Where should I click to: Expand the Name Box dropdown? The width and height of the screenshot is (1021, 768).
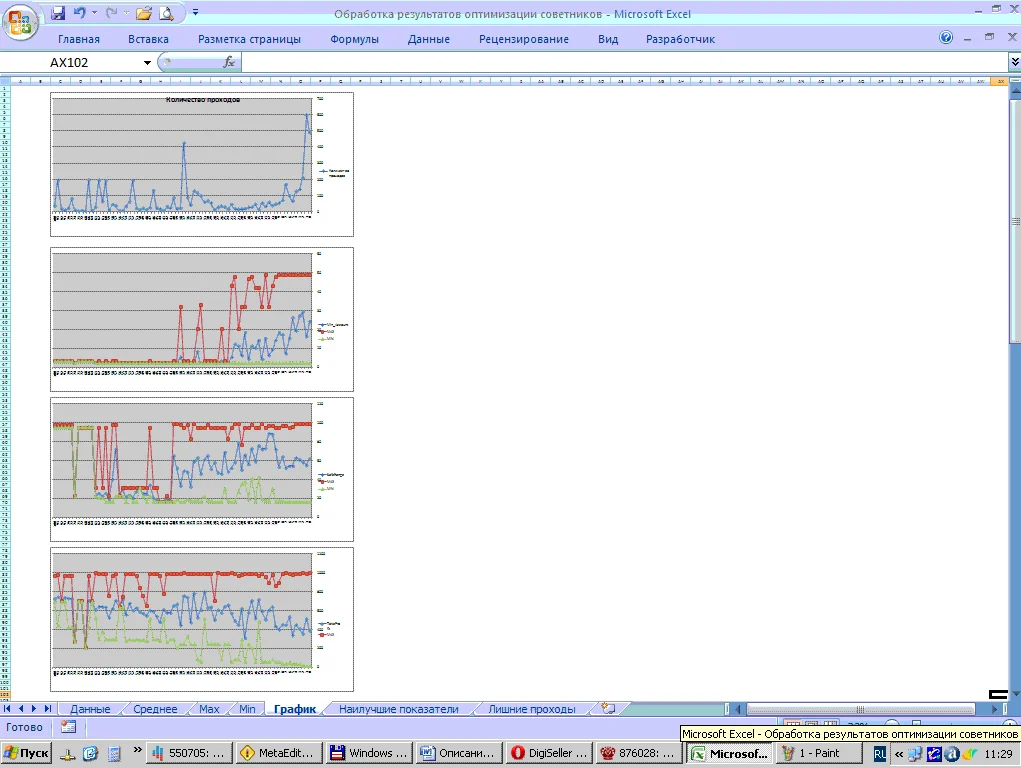(147, 62)
